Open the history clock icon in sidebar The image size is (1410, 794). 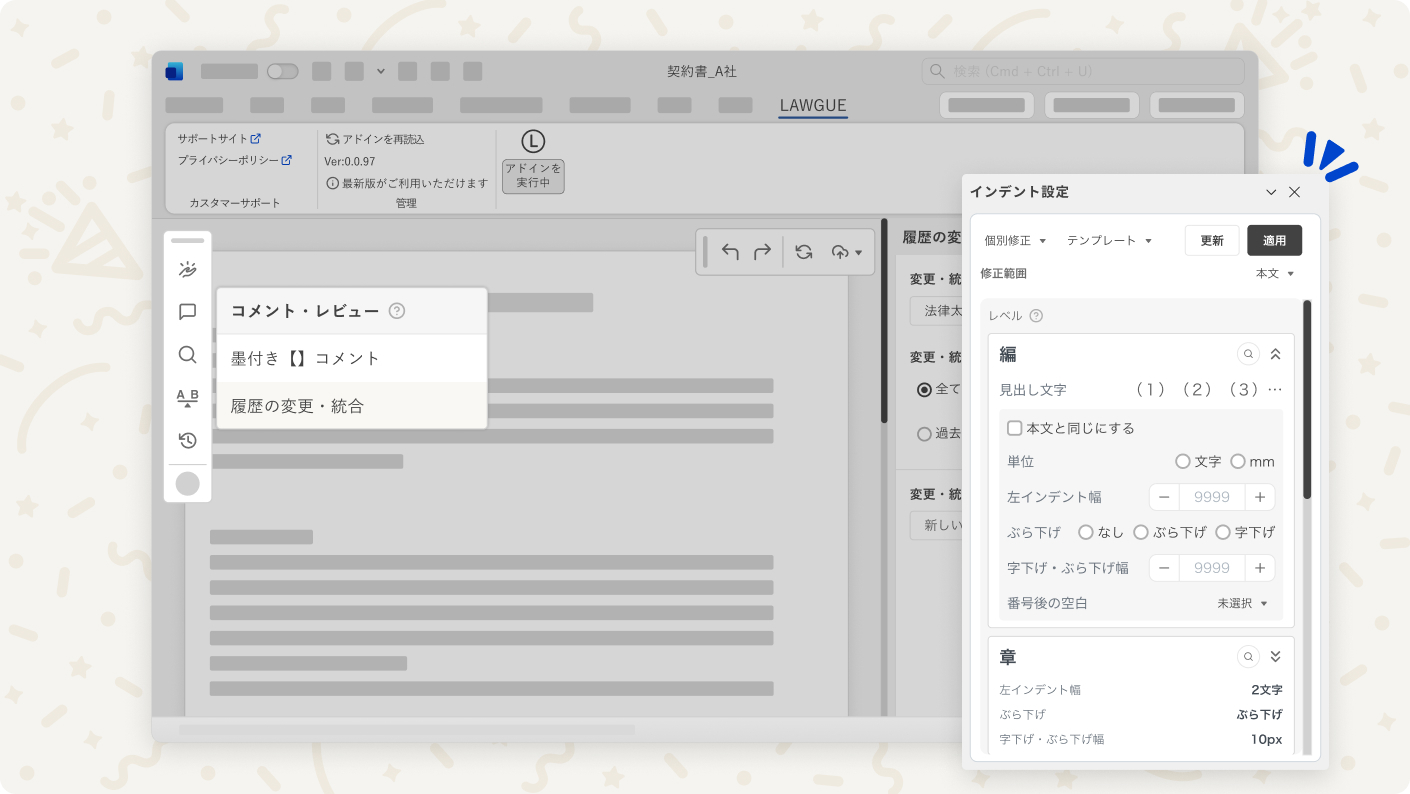point(187,440)
